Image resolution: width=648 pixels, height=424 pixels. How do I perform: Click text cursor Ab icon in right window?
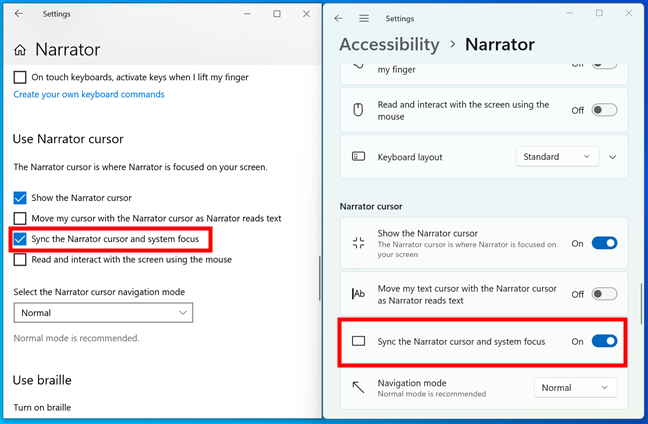coord(358,294)
